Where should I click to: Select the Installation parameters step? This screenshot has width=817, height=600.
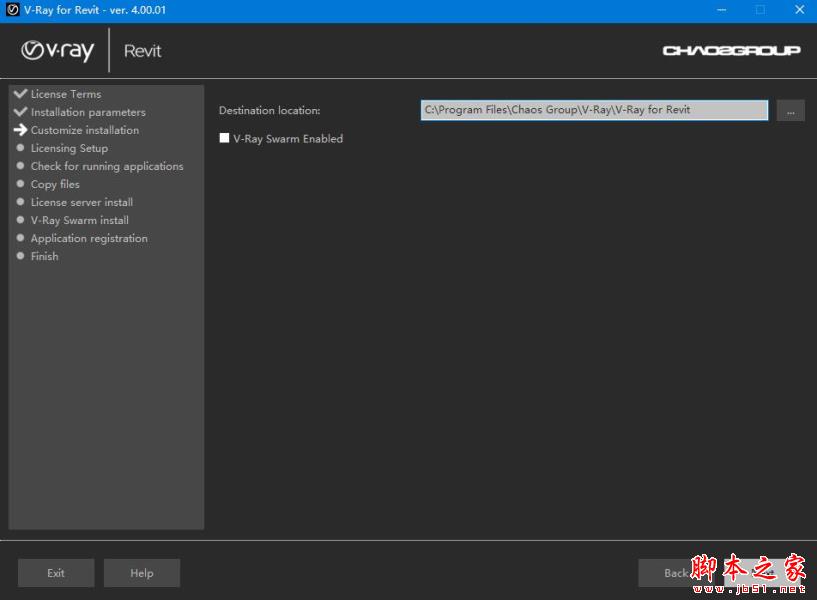pyautogui.click(x=88, y=112)
